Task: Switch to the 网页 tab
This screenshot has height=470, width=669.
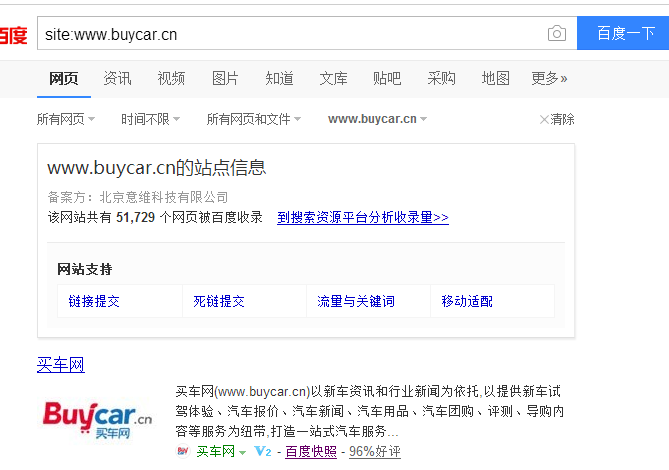Action: click(64, 78)
